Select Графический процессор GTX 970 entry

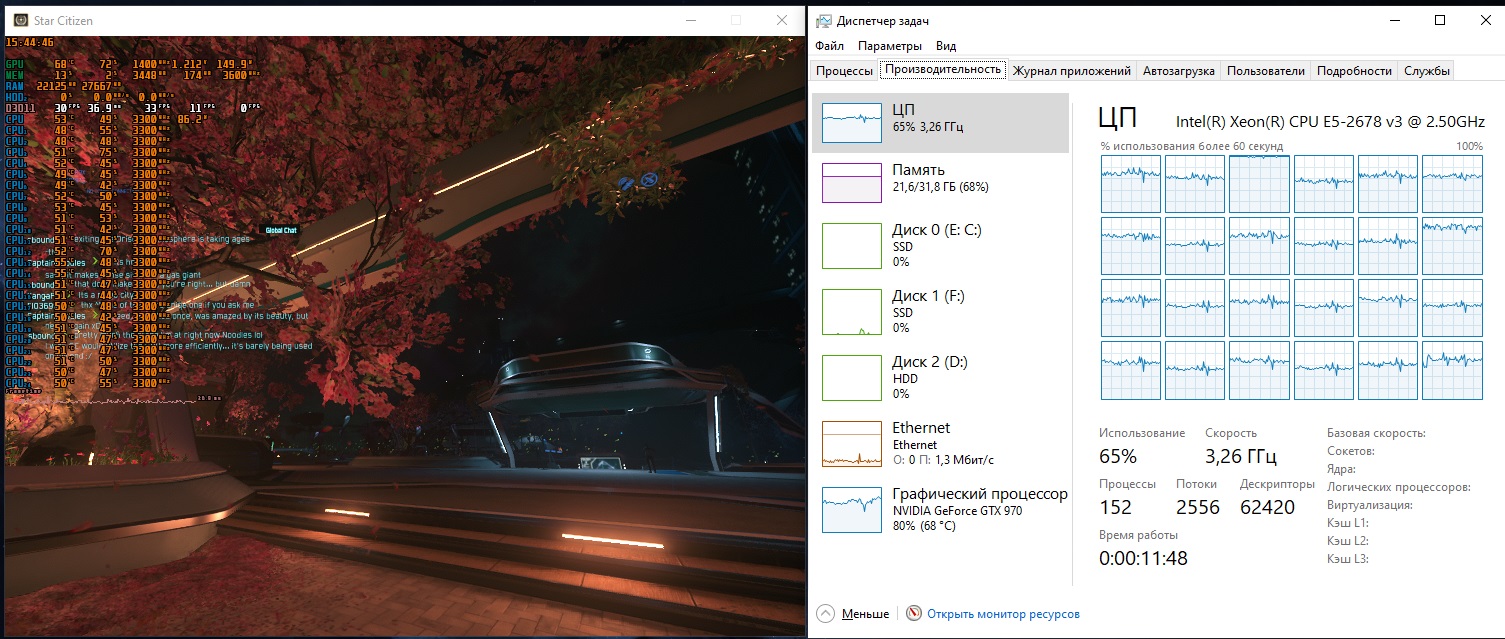pos(940,509)
